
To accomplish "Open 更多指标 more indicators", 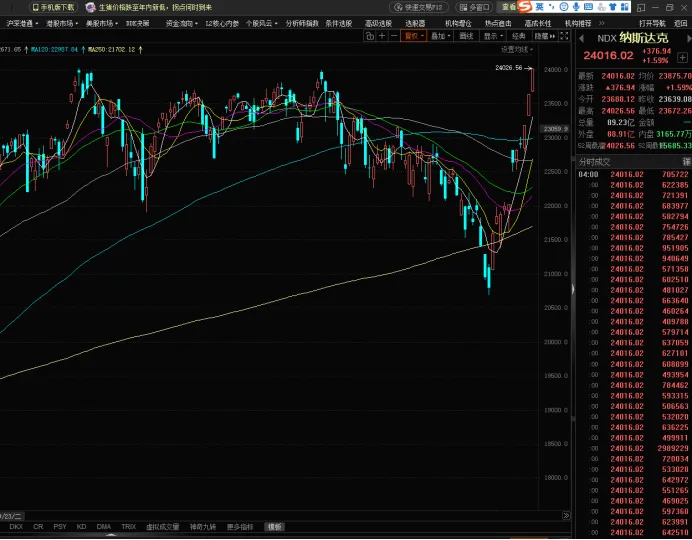I will tap(240, 527).
